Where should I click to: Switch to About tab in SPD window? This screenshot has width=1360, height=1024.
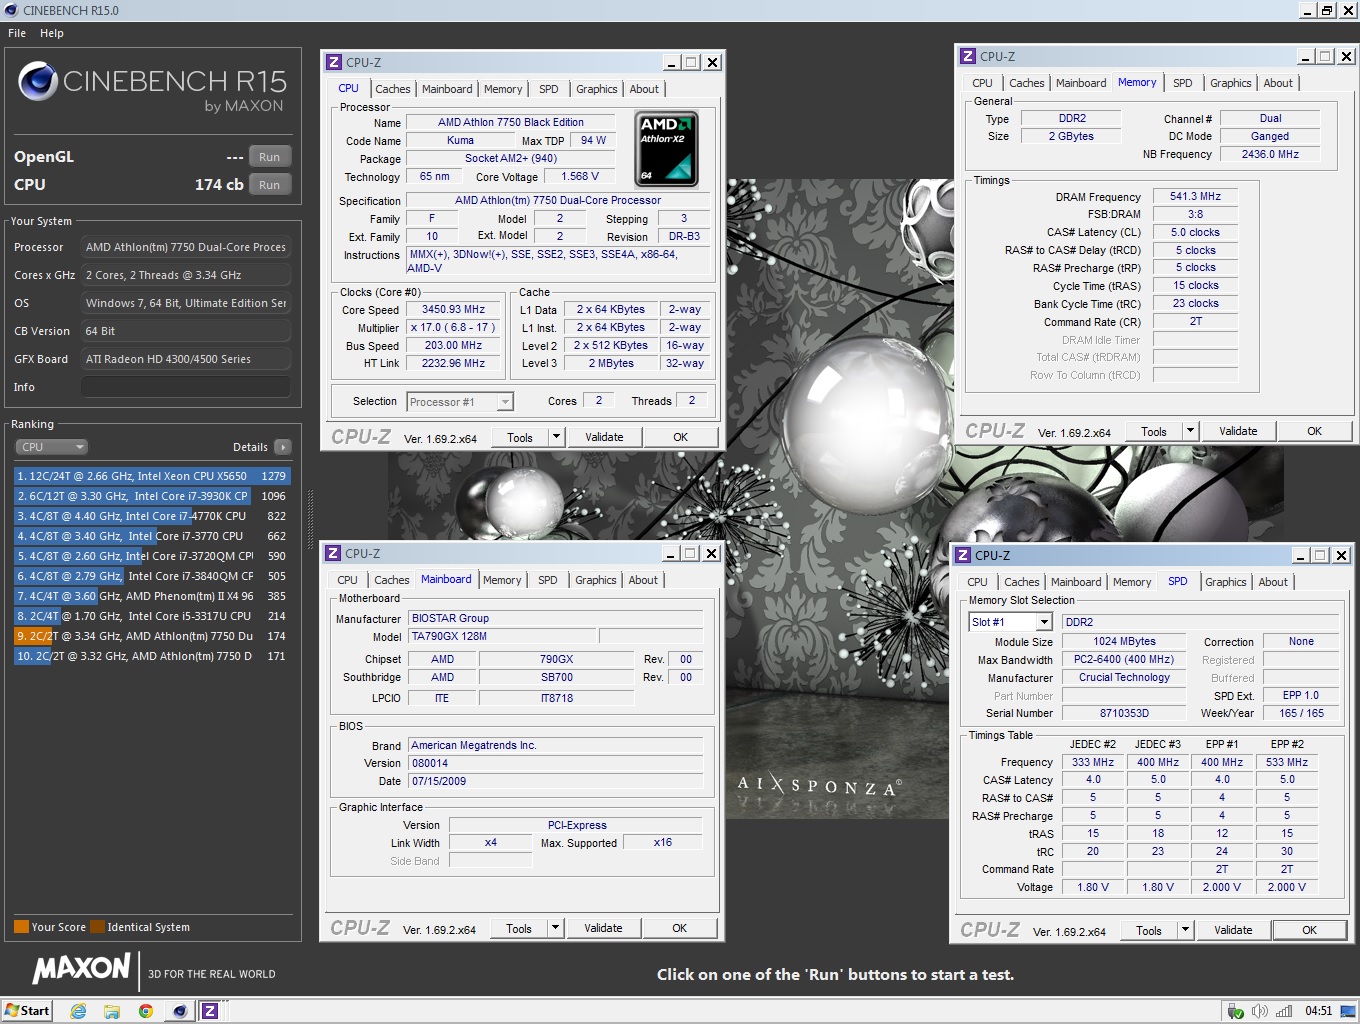point(1273,582)
